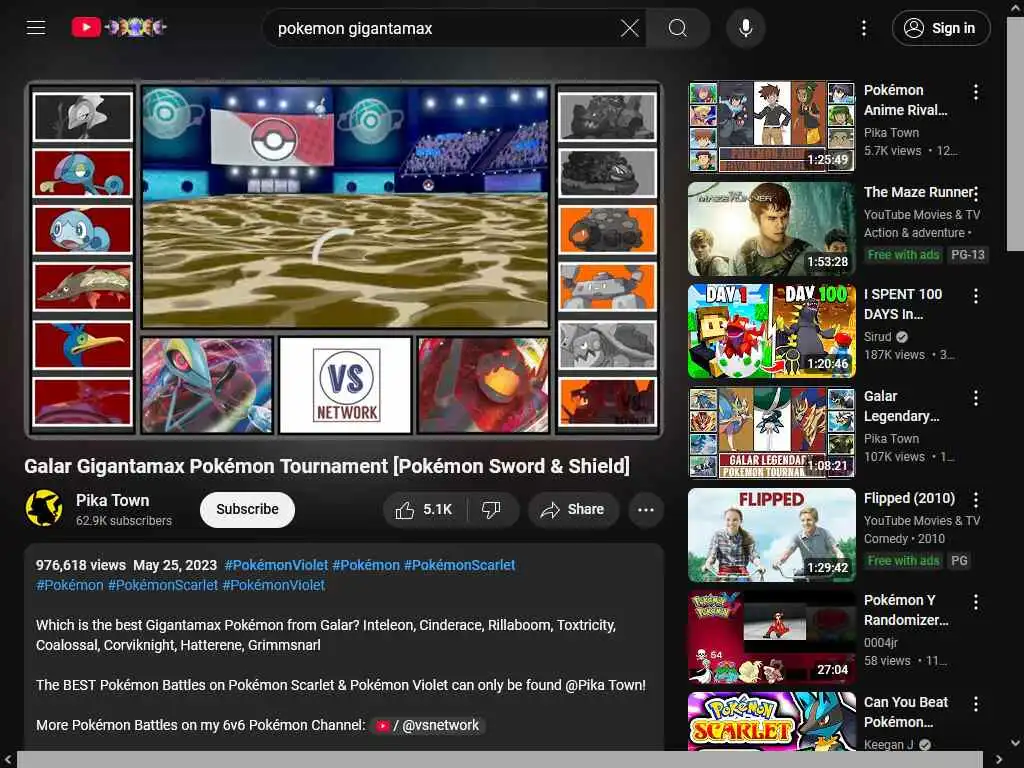Open Pokémon Y Randomizer video thumbnail
This screenshot has width=1024, height=768.
point(771,636)
